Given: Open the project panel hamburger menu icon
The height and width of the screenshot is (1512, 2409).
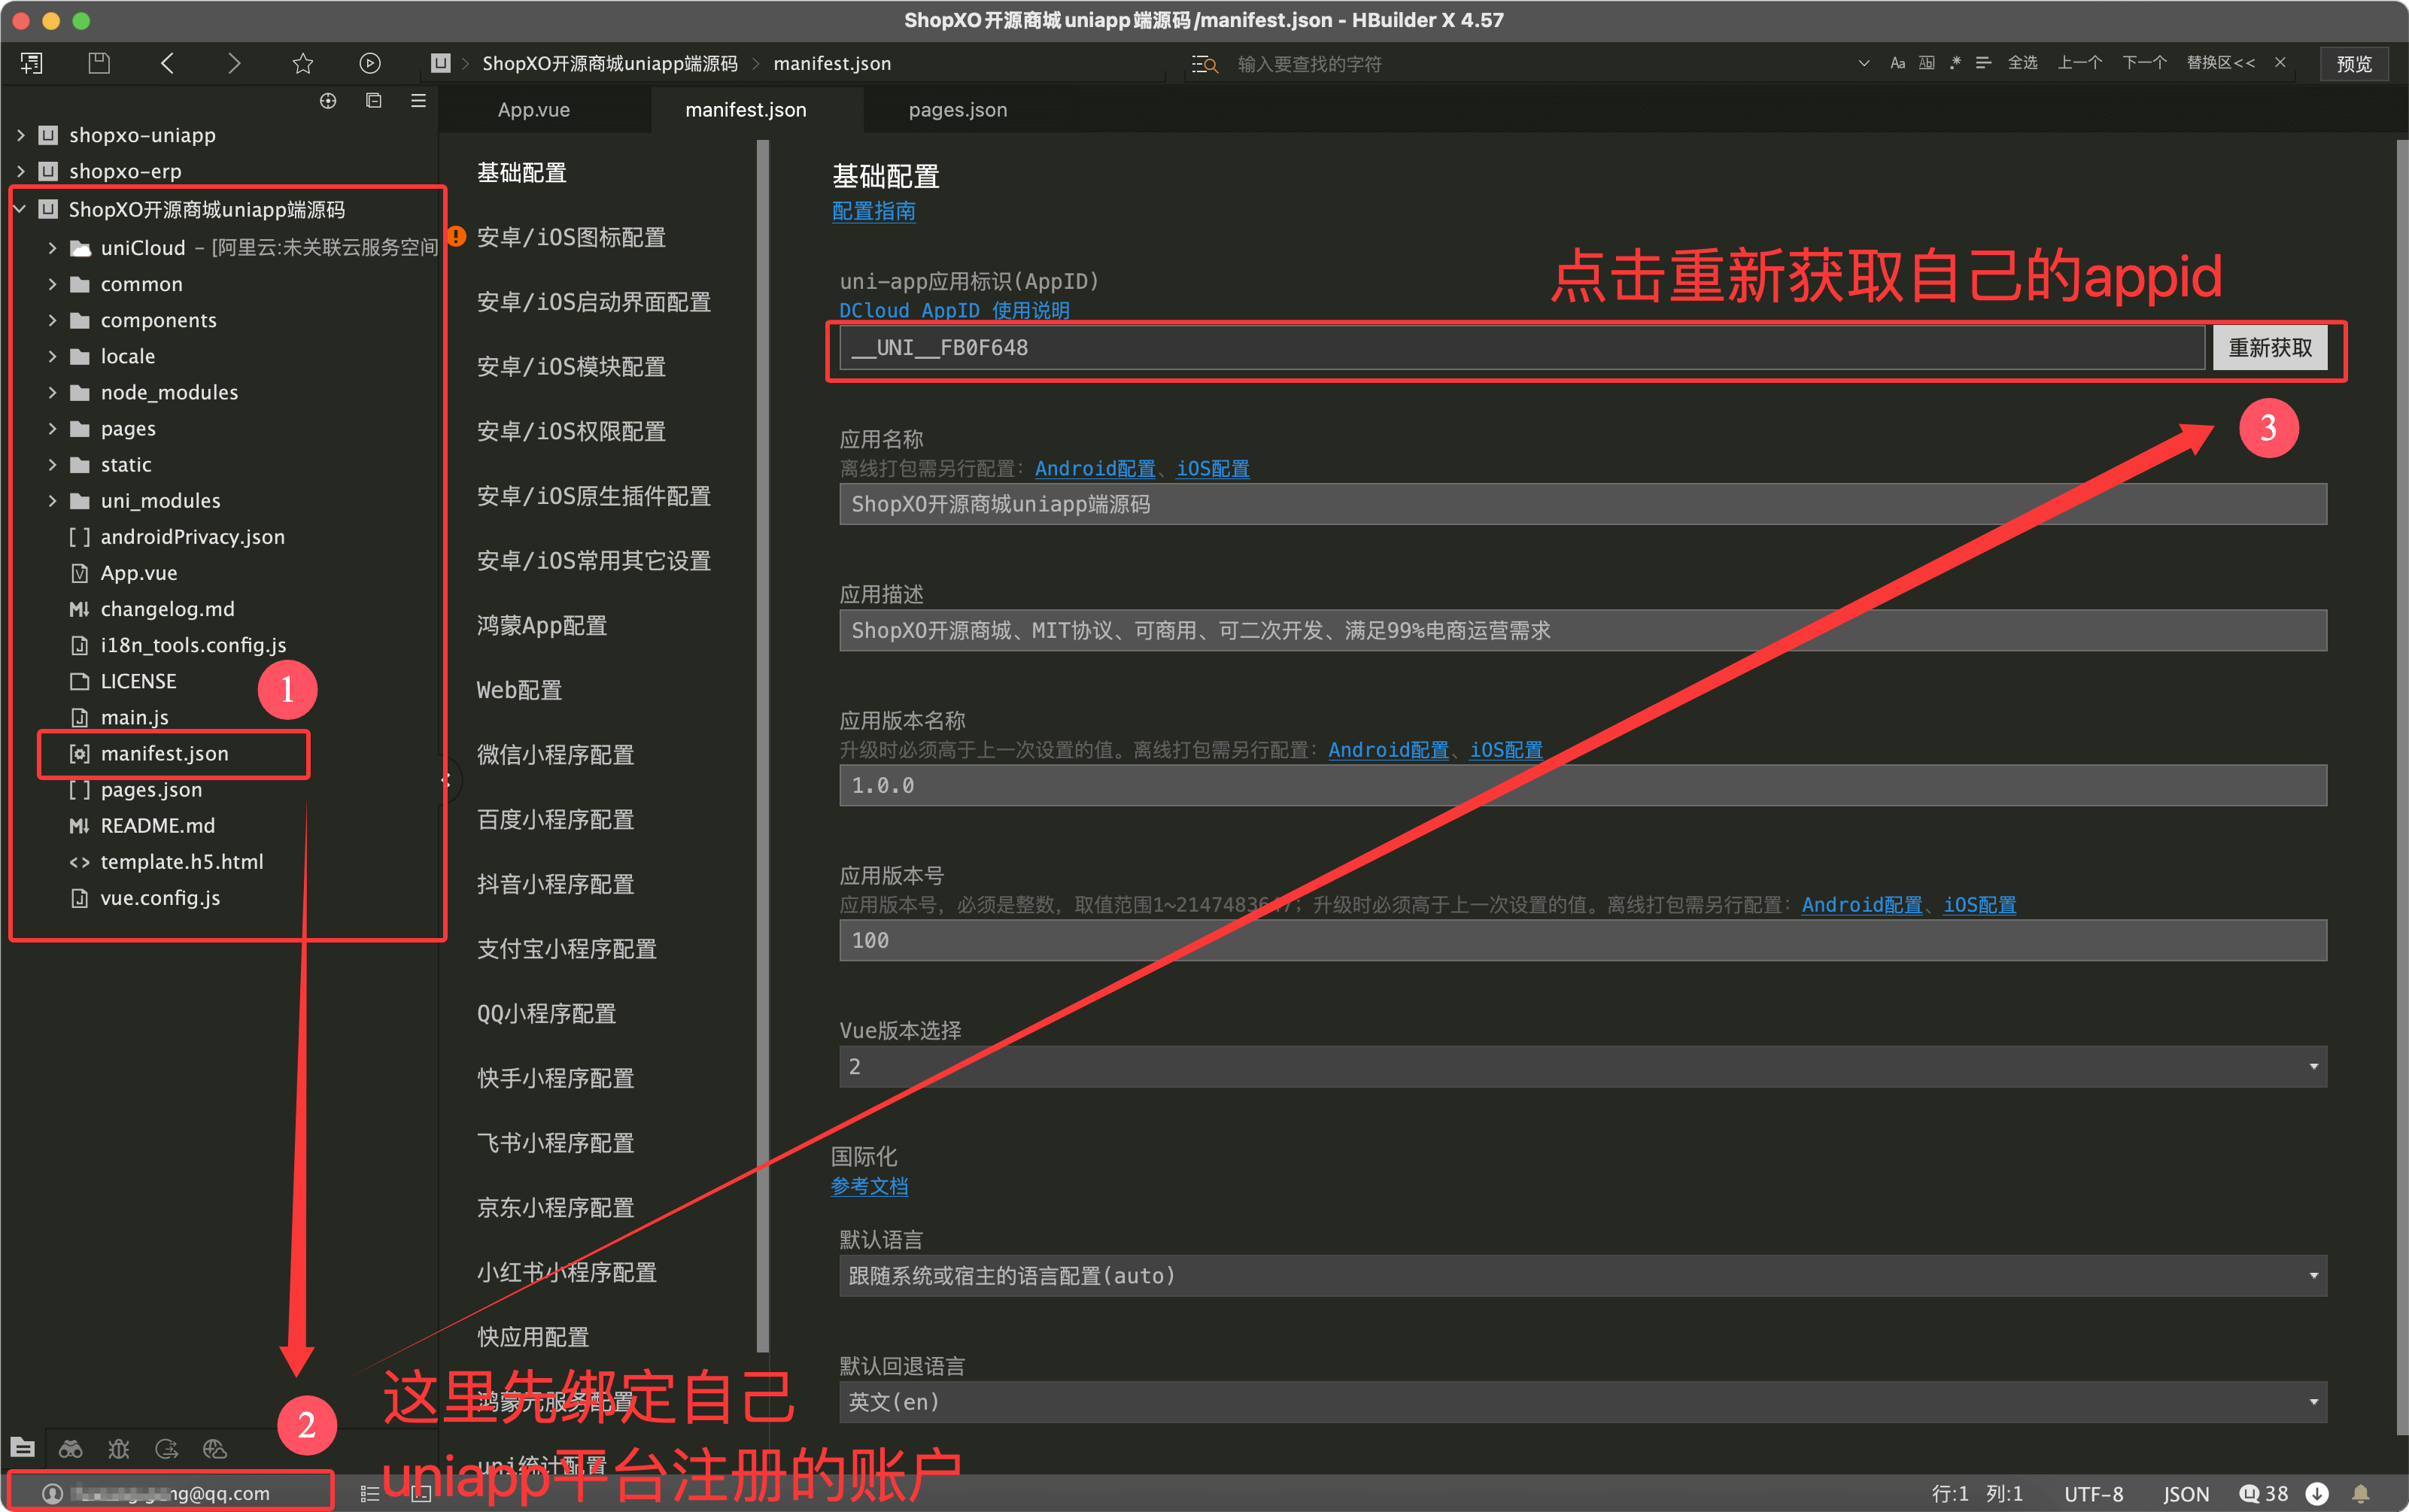Looking at the screenshot, I should 419,101.
